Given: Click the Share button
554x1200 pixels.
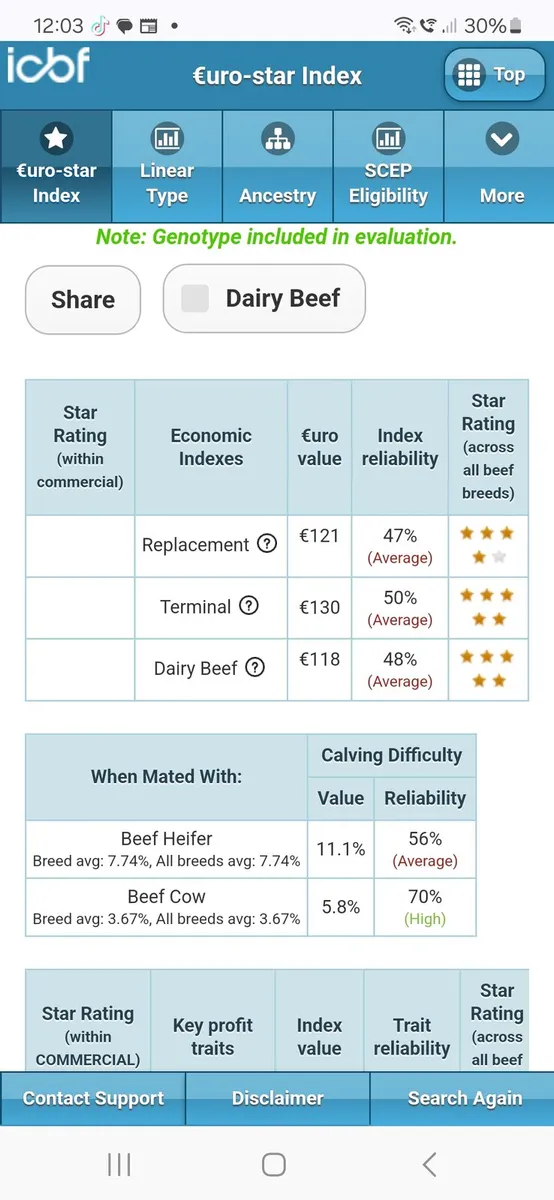Looking at the screenshot, I should (x=83, y=299).
